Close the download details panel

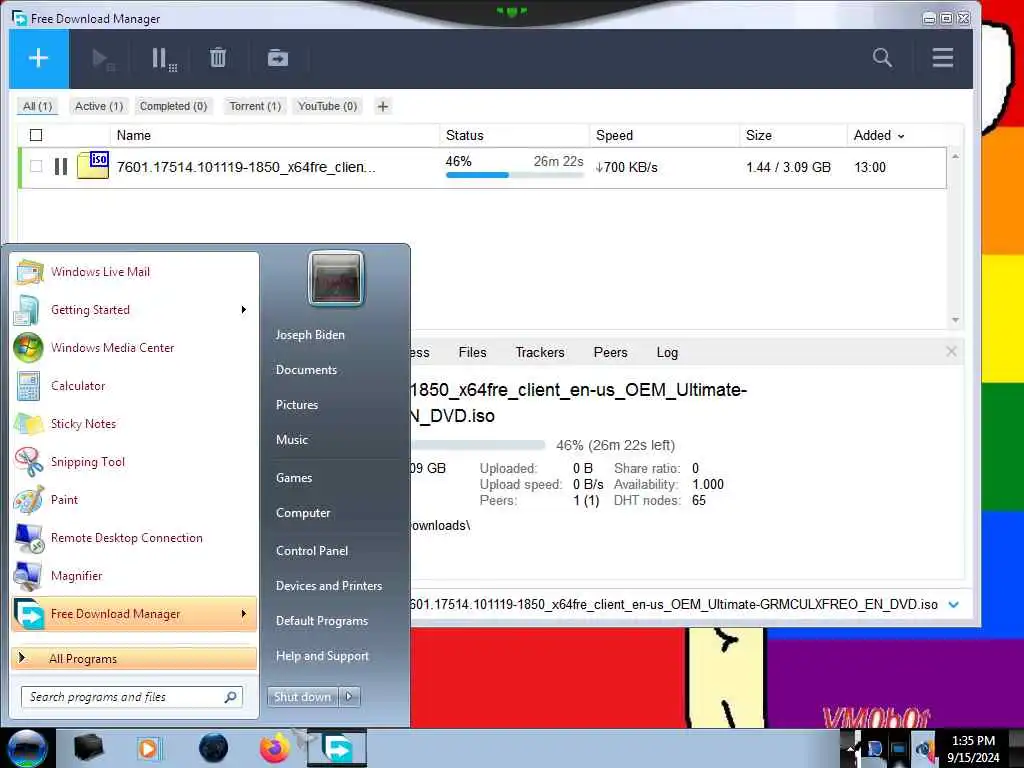tap(951, 351)
